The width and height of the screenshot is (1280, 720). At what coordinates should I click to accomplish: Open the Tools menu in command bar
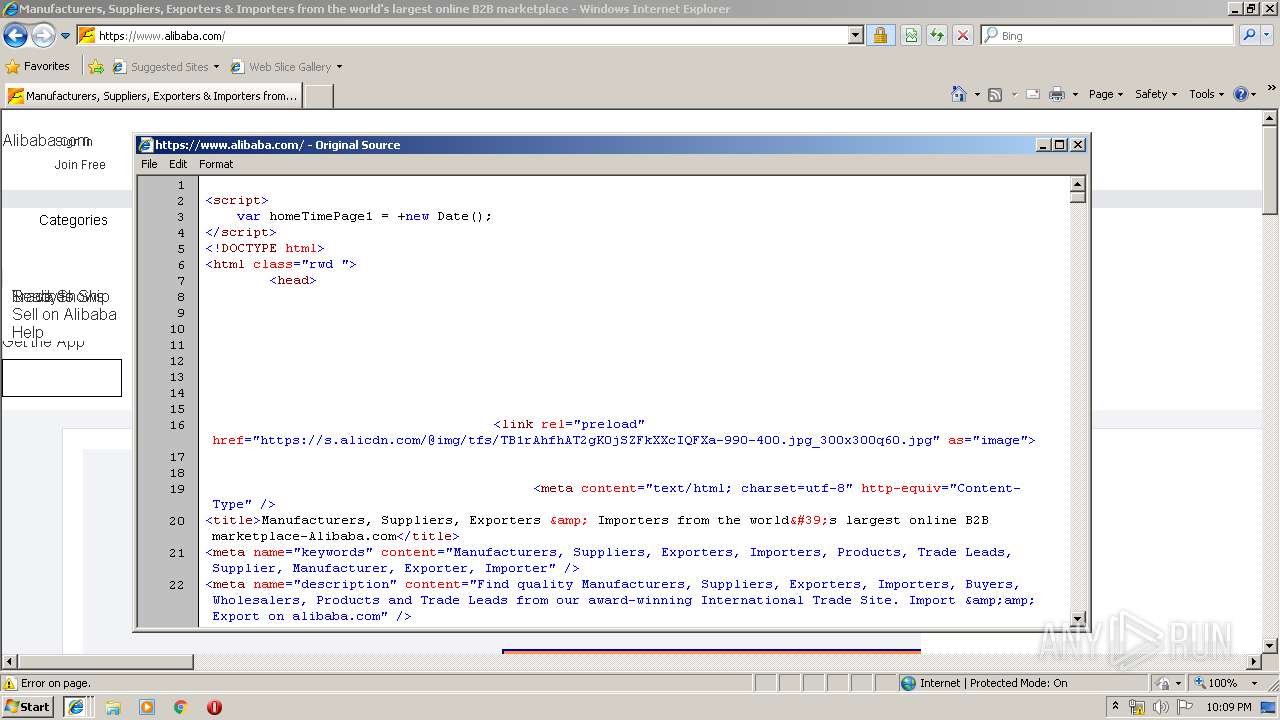[x=1207, y=94]
